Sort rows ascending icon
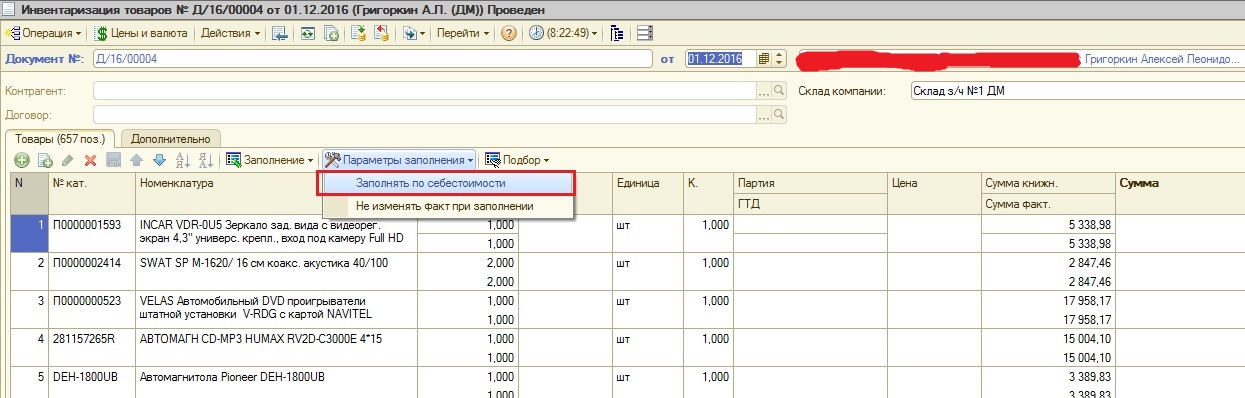The height and width of the screenshot is (398, 1245). coord(182,160)
